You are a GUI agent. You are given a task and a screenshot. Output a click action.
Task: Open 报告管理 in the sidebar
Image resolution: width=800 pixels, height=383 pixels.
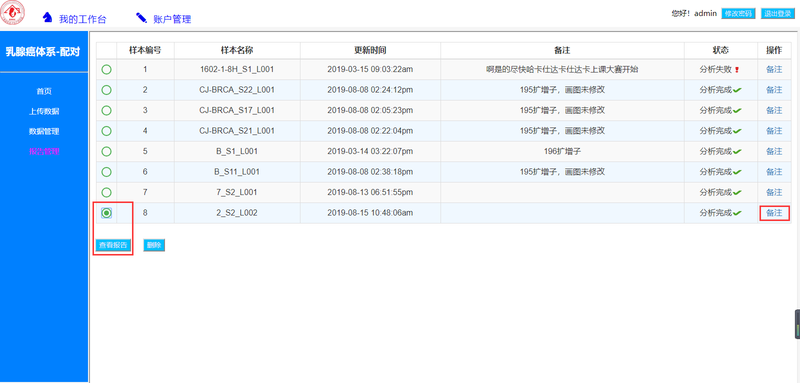tap(44, 151)
